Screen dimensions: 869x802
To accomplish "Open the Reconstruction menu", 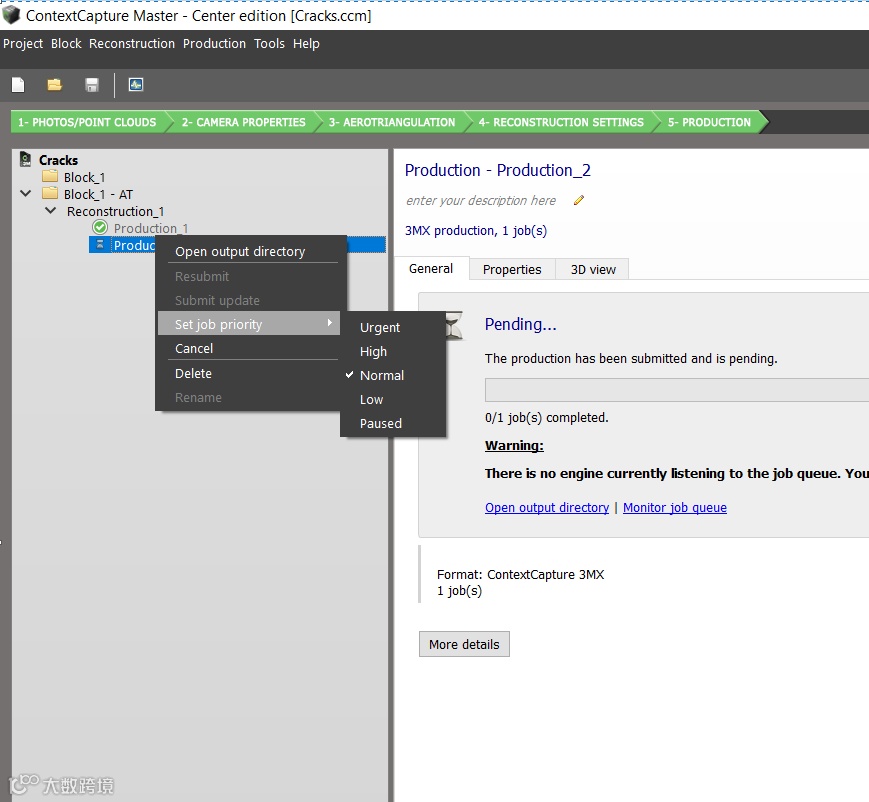I will (x=132, y=43).
